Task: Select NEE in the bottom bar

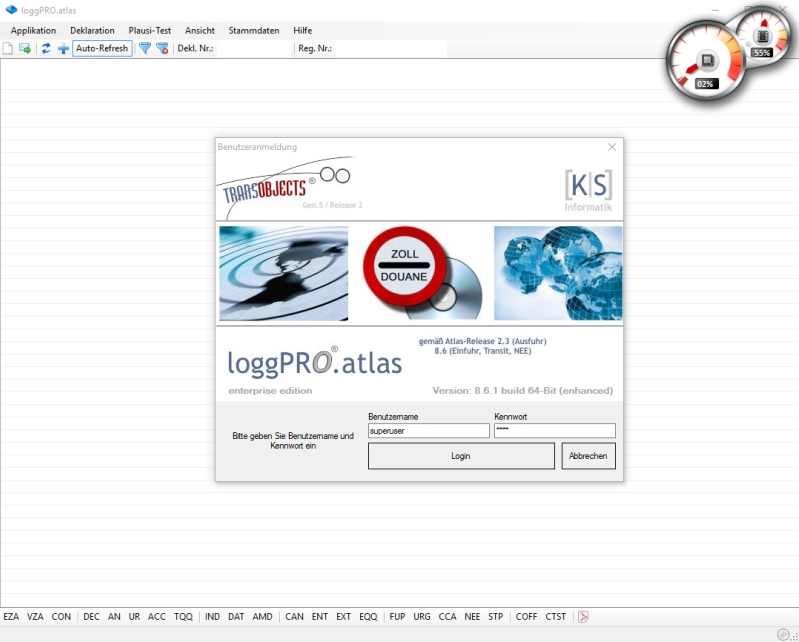Action: point(472,617)
